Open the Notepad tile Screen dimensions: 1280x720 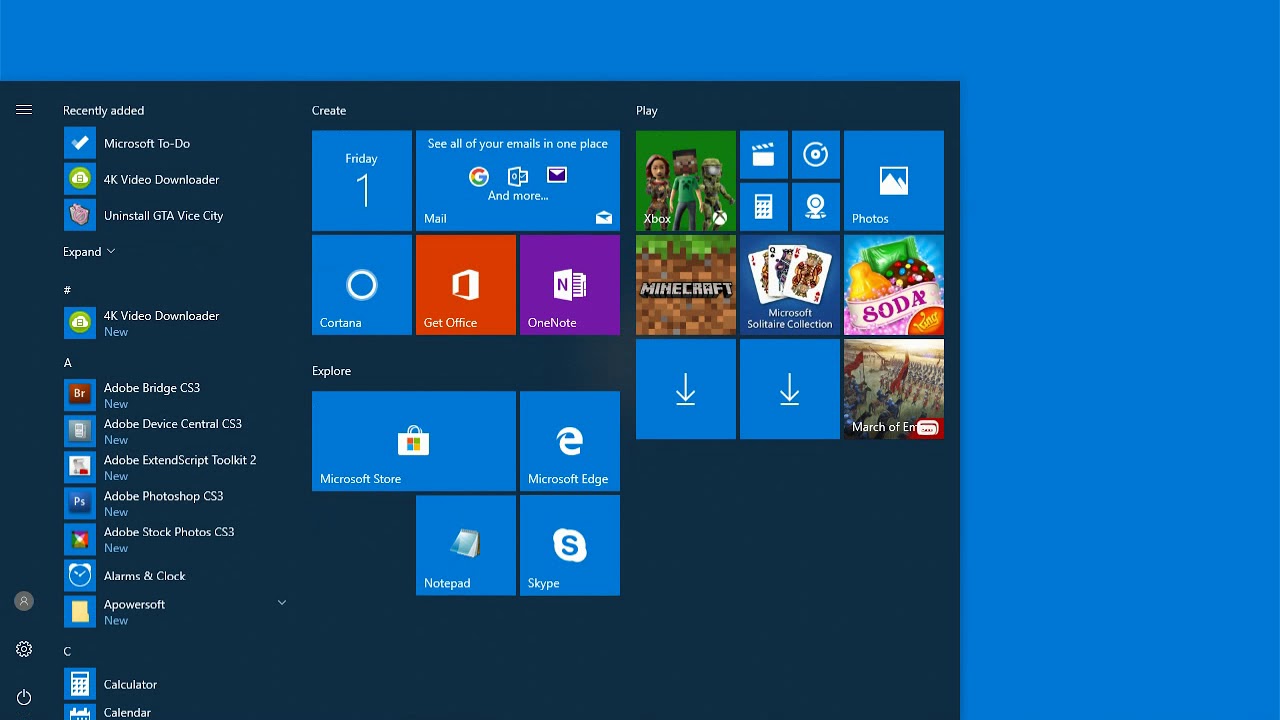click(466, 545)
